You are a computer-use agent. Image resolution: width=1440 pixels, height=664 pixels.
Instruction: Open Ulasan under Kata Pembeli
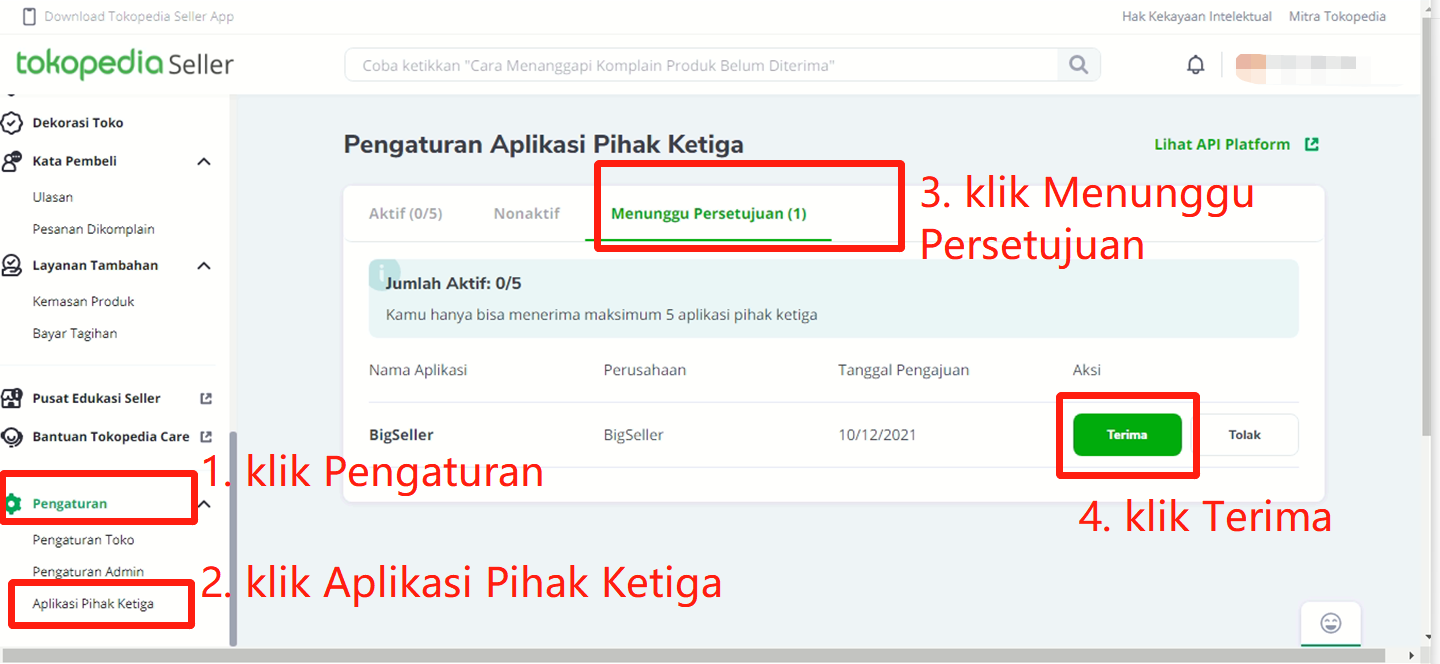pos(52,197)
